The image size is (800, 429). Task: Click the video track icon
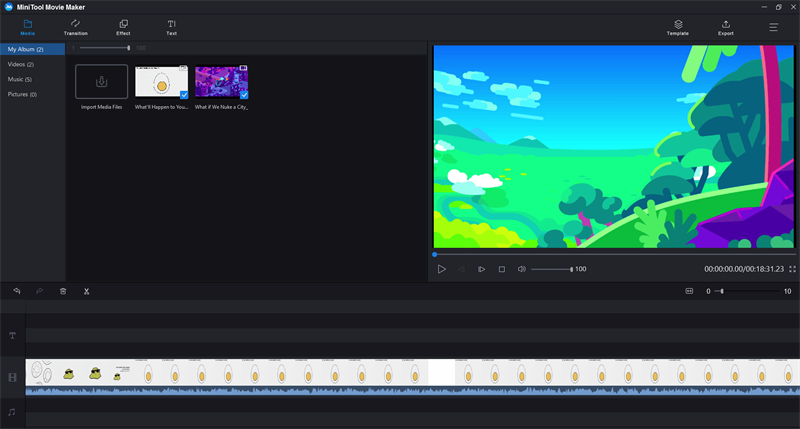click(12, 377)
